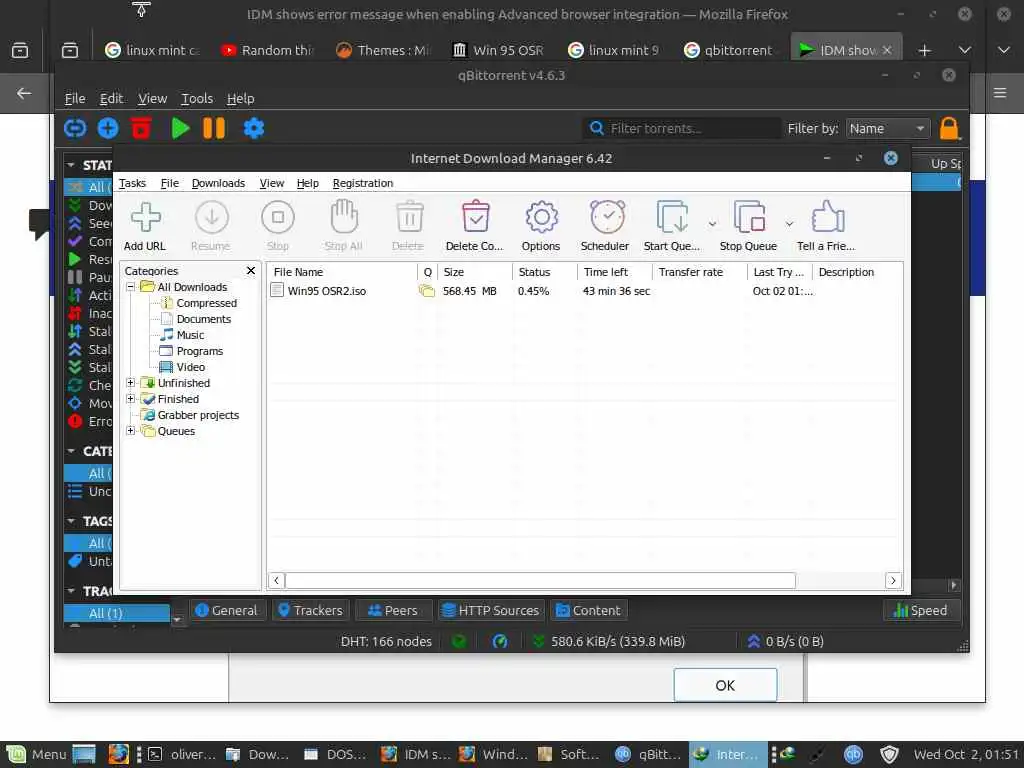Click qBittorrent add torrent link icon
1024x768 pixels.
(x=75, y=128)
